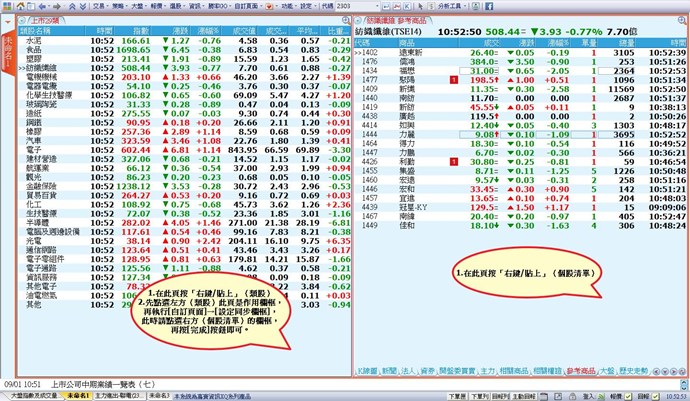The image size is (690, 401).
Task: Open the K-line chart icon
Action: 407,6
